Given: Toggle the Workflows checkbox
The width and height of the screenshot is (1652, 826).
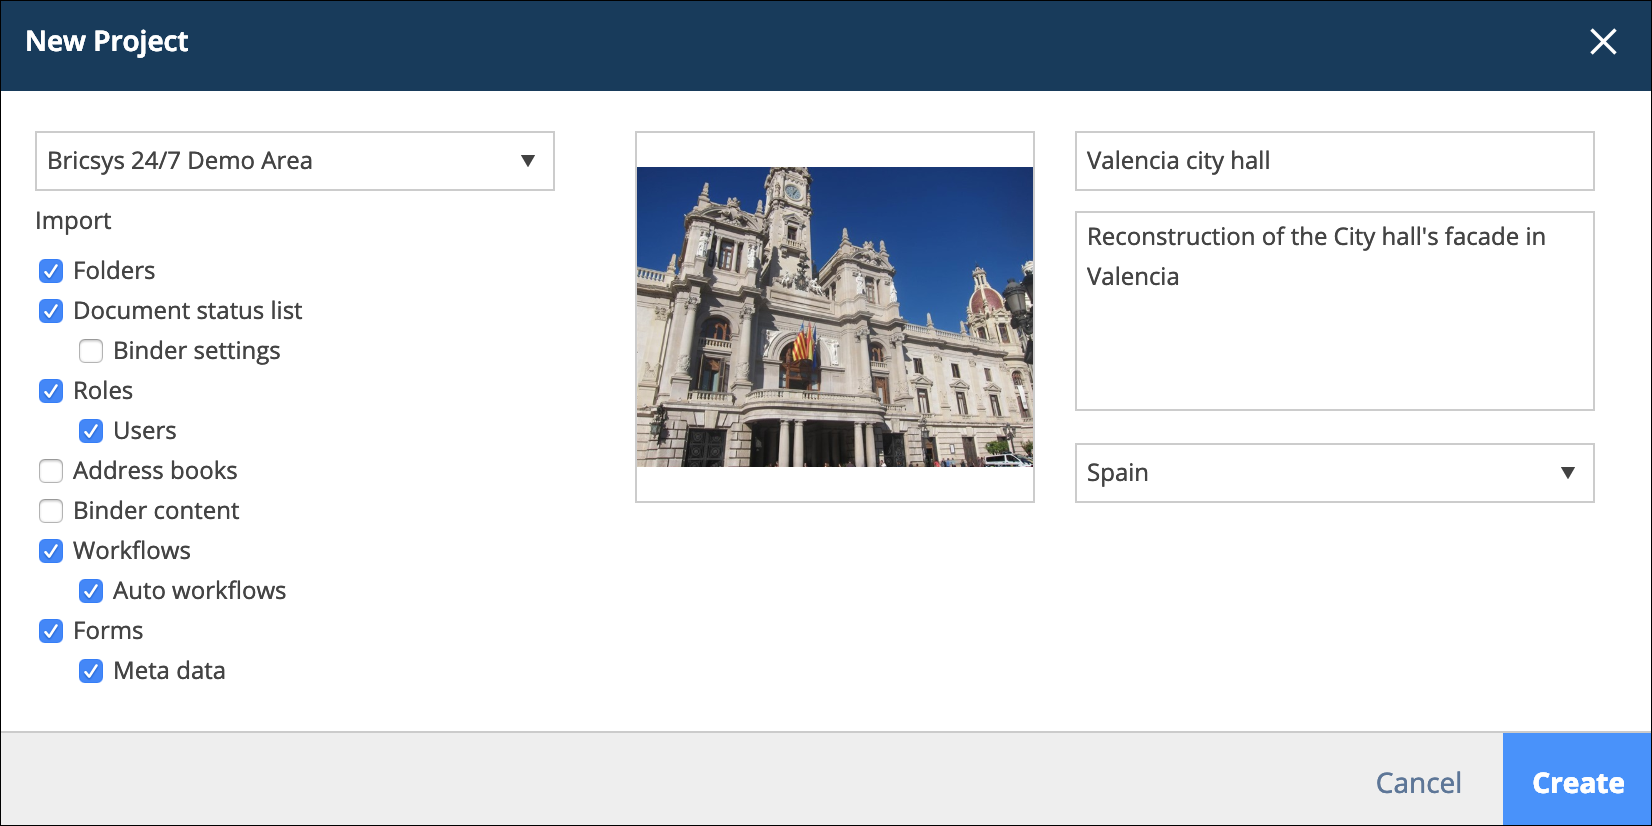Looking at the screenshot, I should coord(51,551).
